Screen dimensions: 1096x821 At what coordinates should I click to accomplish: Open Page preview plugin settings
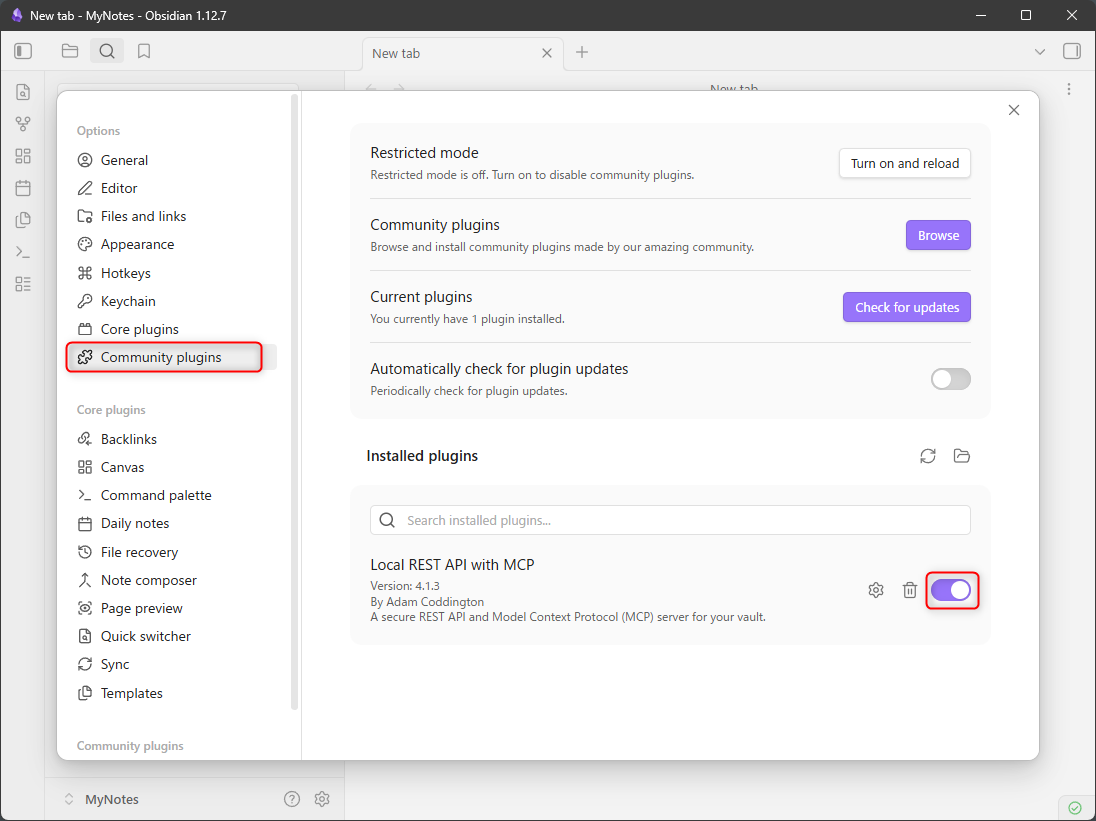pyautogui.click(x=171, y=608)
